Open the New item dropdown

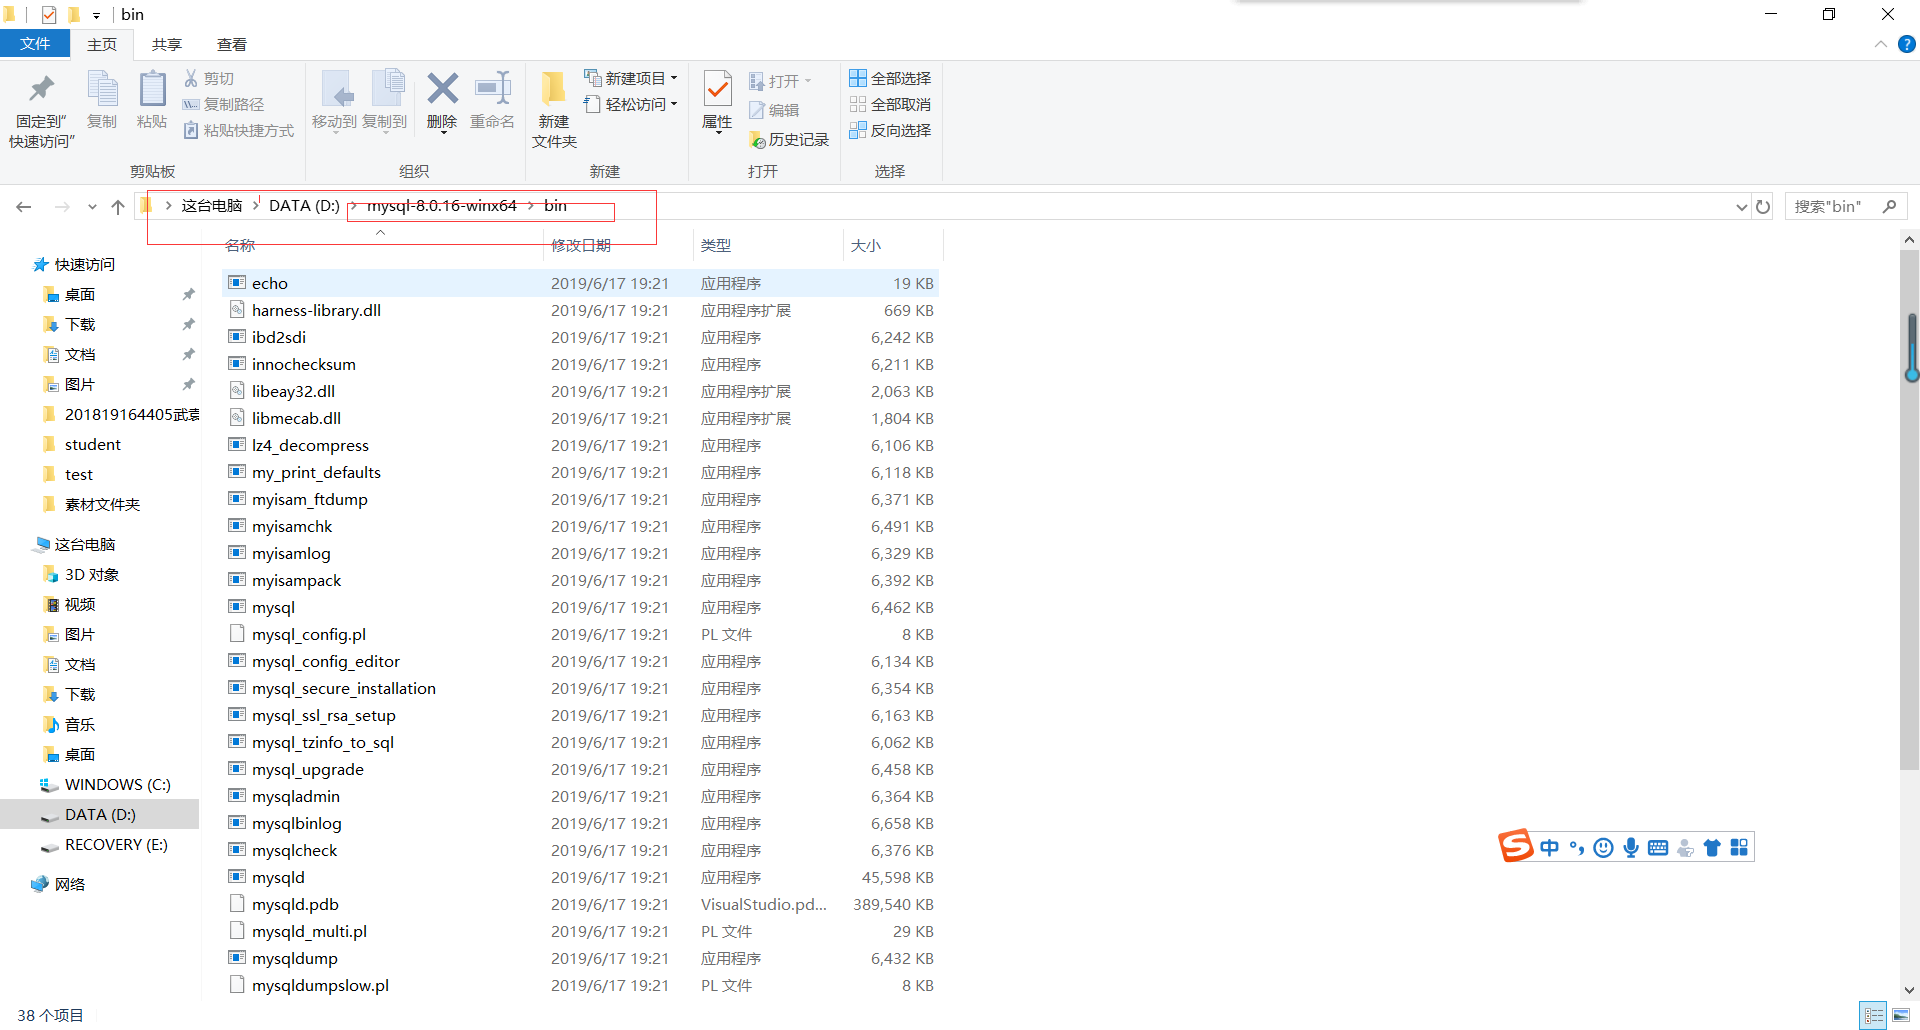(x=631, y=78)
